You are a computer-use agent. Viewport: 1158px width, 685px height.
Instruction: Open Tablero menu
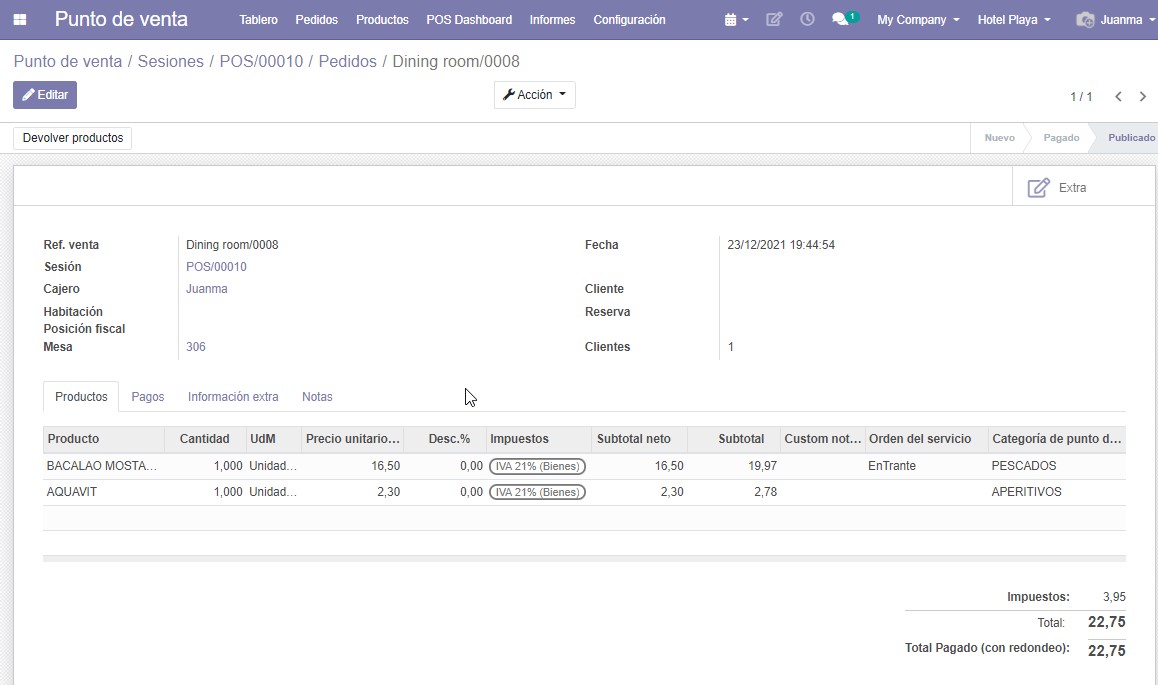pyautogui.click(x=258, y=20)
